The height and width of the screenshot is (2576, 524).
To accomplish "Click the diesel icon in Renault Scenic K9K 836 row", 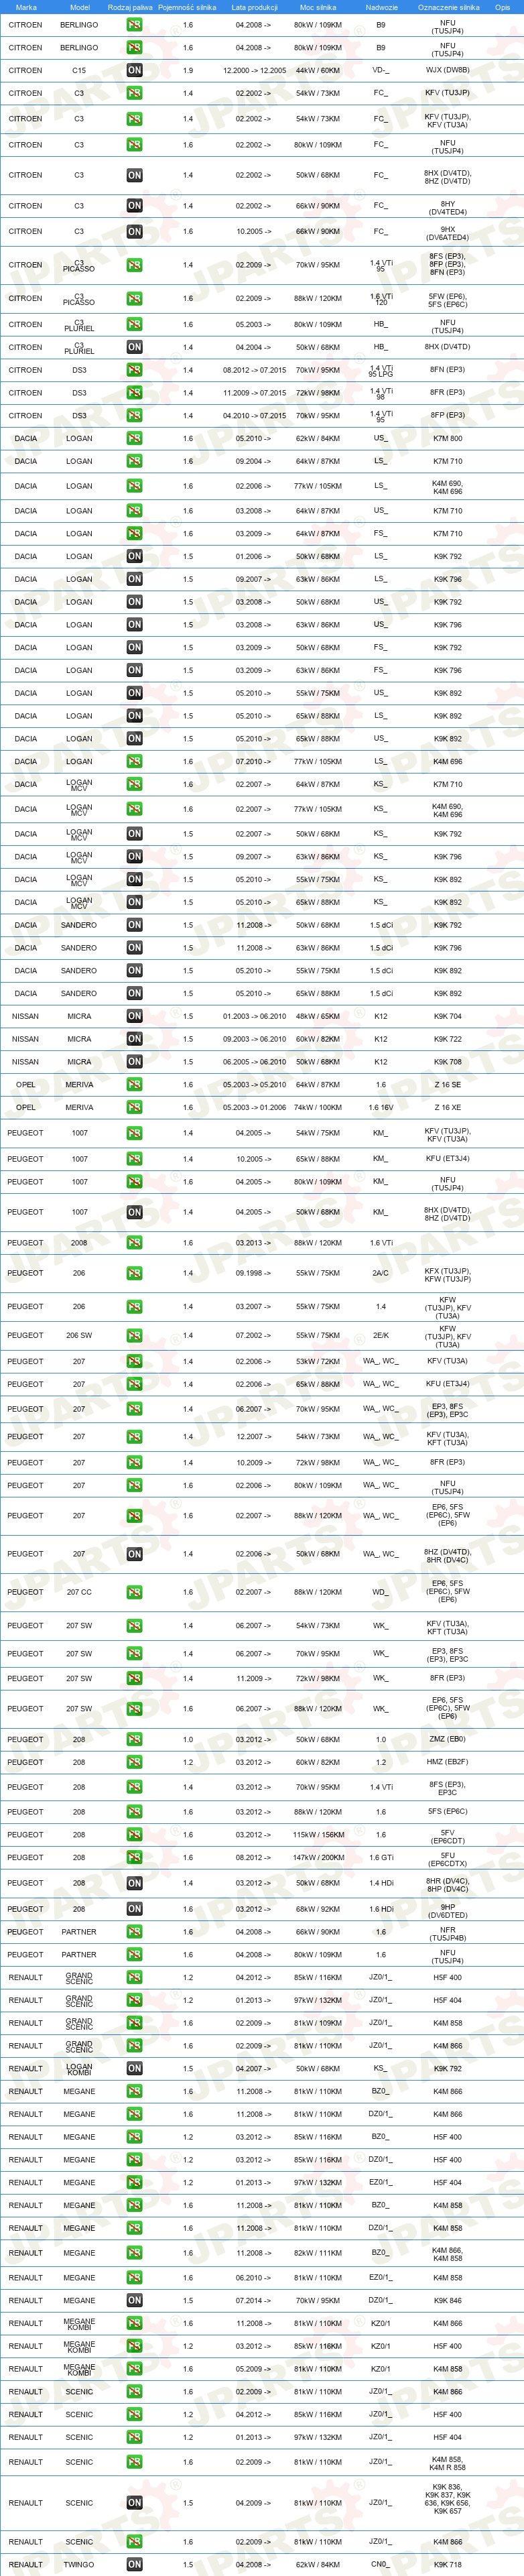I will point(134,2503).
